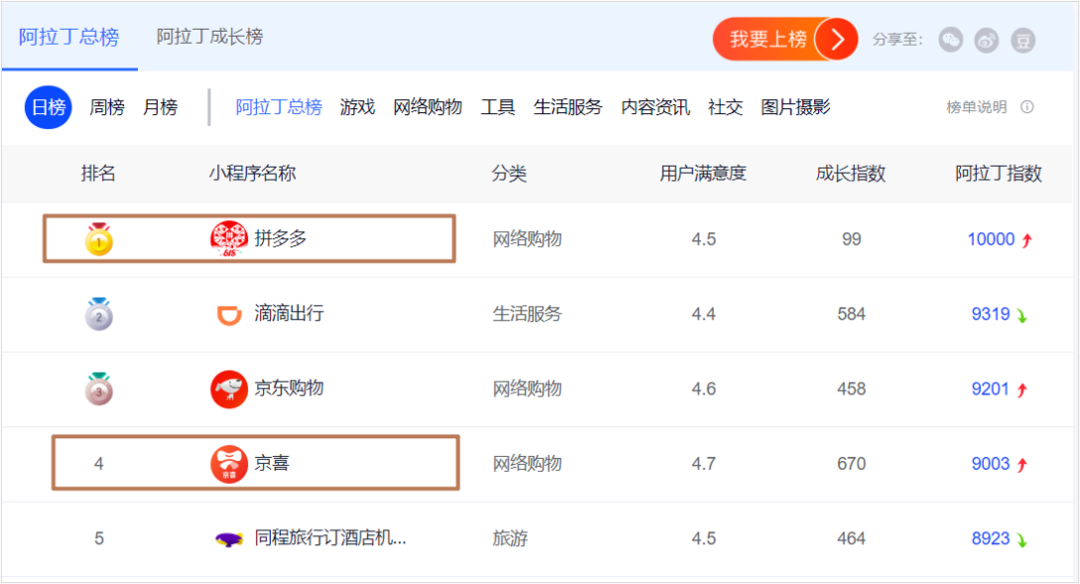Share via the WeChat icon

click(951, 40)
